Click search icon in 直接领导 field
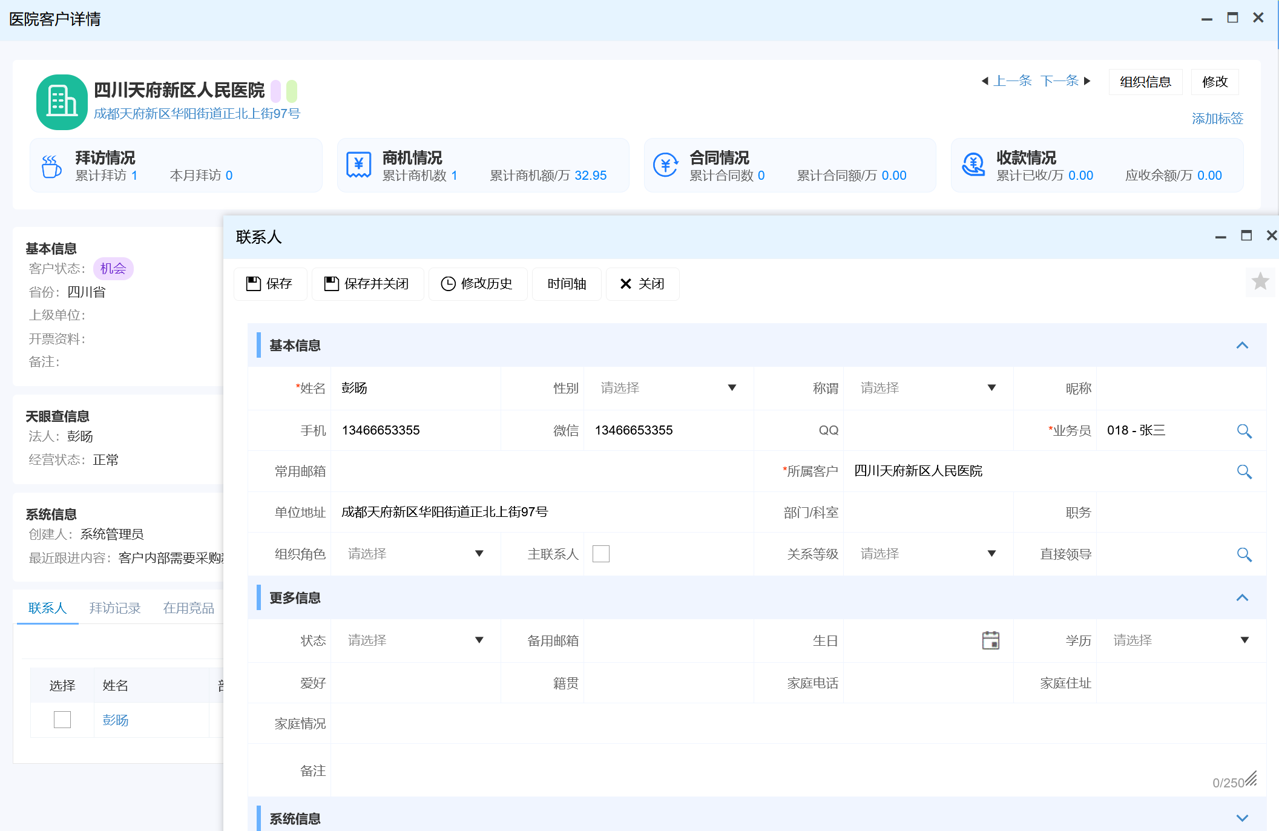 tap(1244, 554)
